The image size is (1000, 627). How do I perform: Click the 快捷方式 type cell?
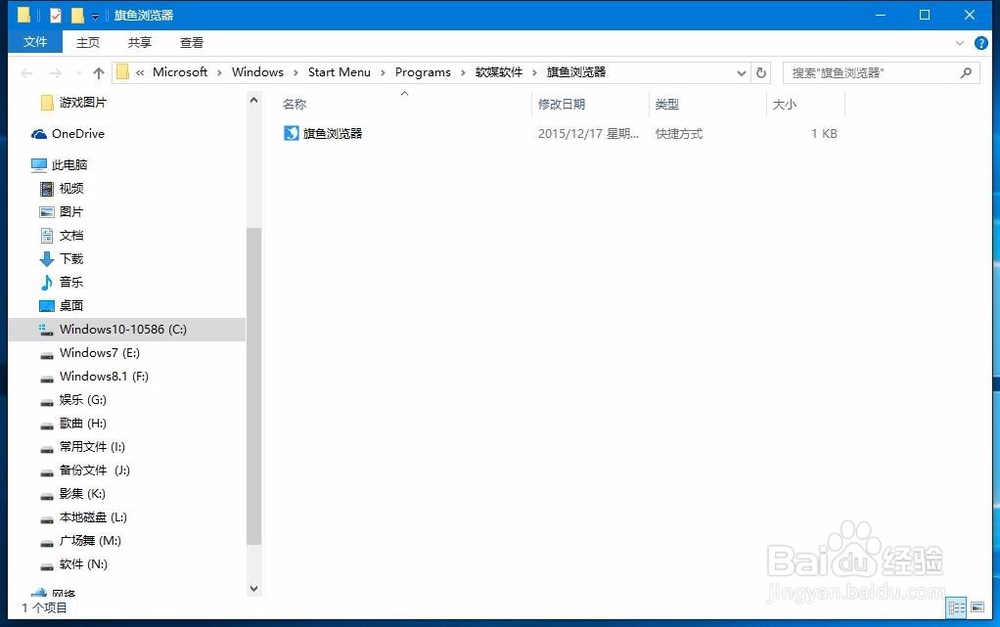(x=679, y=134)
